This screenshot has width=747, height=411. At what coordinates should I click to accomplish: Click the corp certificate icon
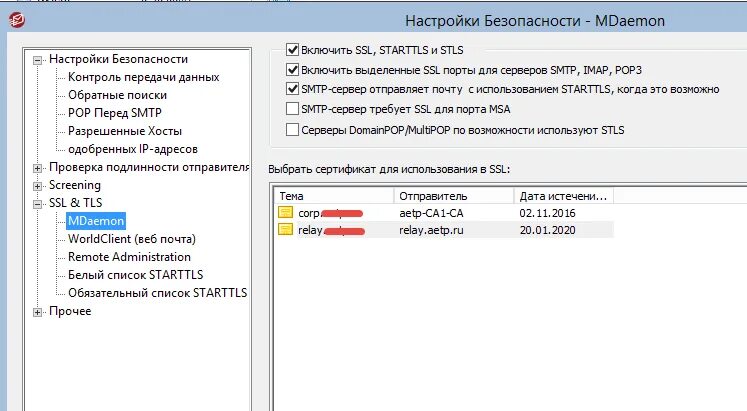[x=285, y=212]
